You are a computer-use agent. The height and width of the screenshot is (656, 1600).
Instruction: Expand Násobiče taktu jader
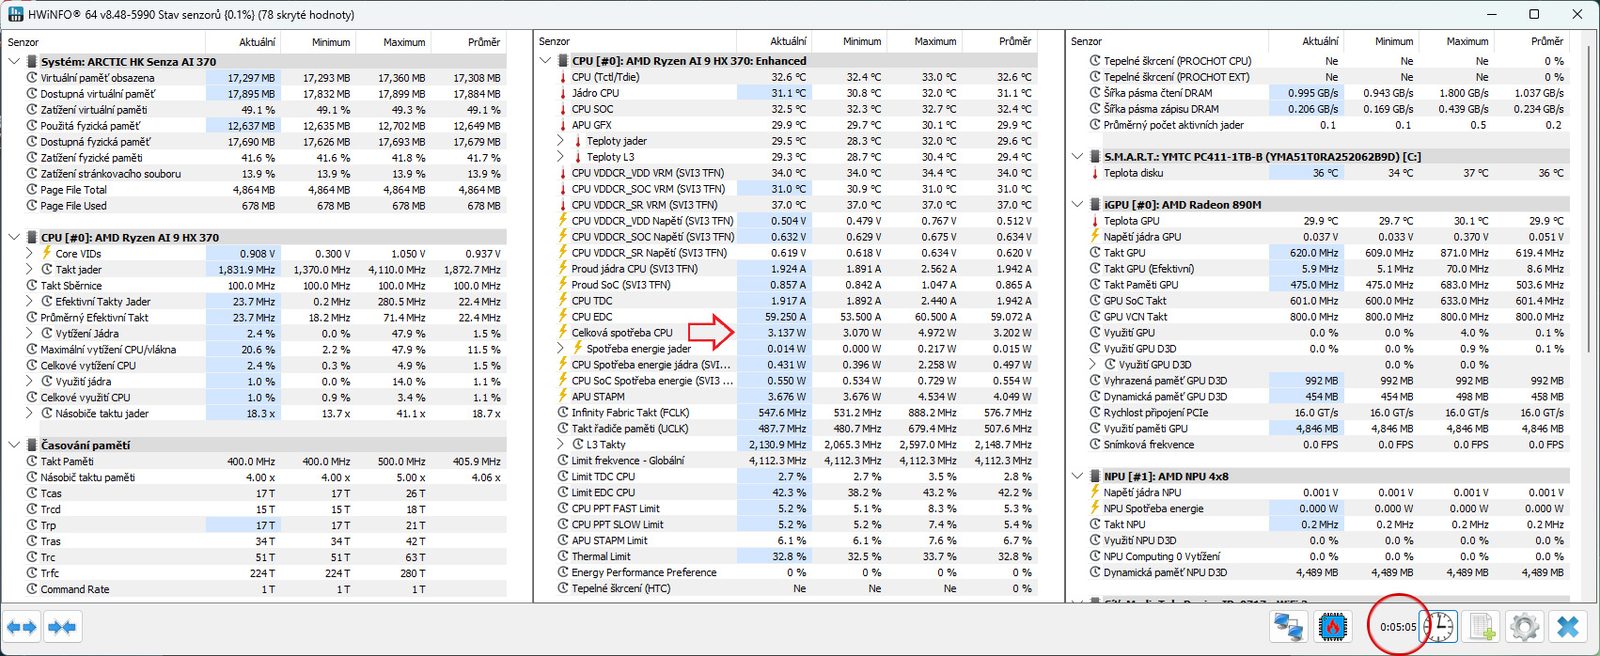click(x=29, y=413)
